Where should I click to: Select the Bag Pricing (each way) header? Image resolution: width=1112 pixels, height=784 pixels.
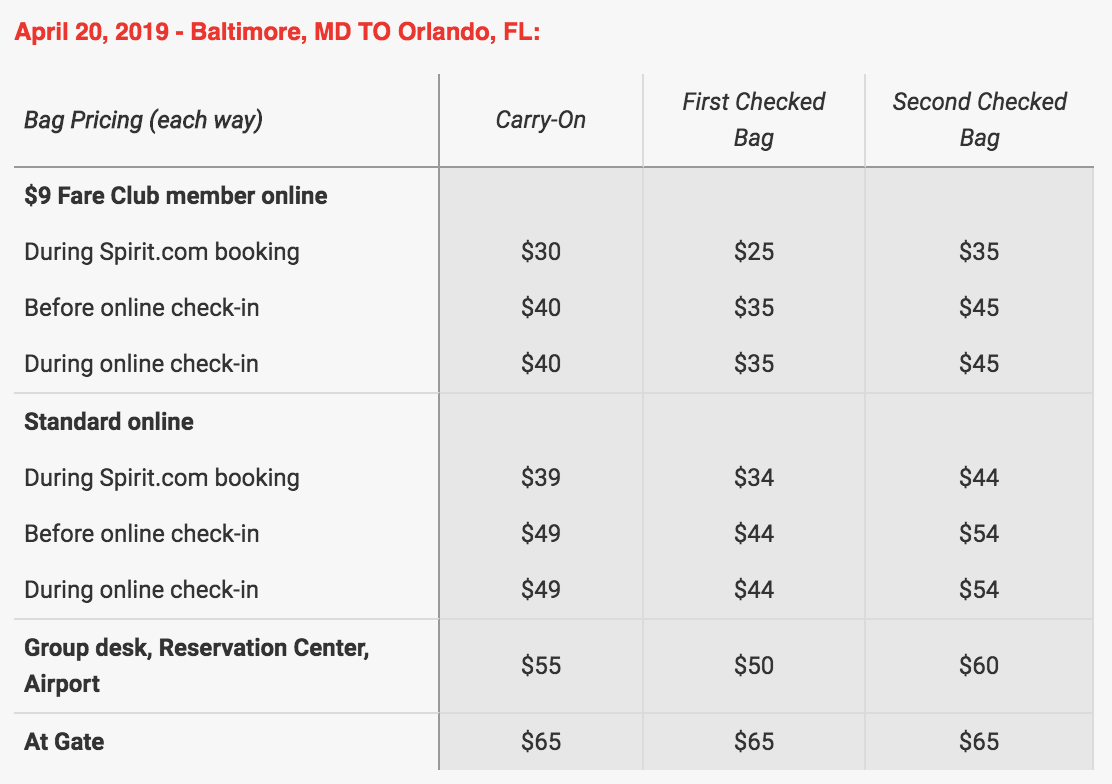coord(143,120)
